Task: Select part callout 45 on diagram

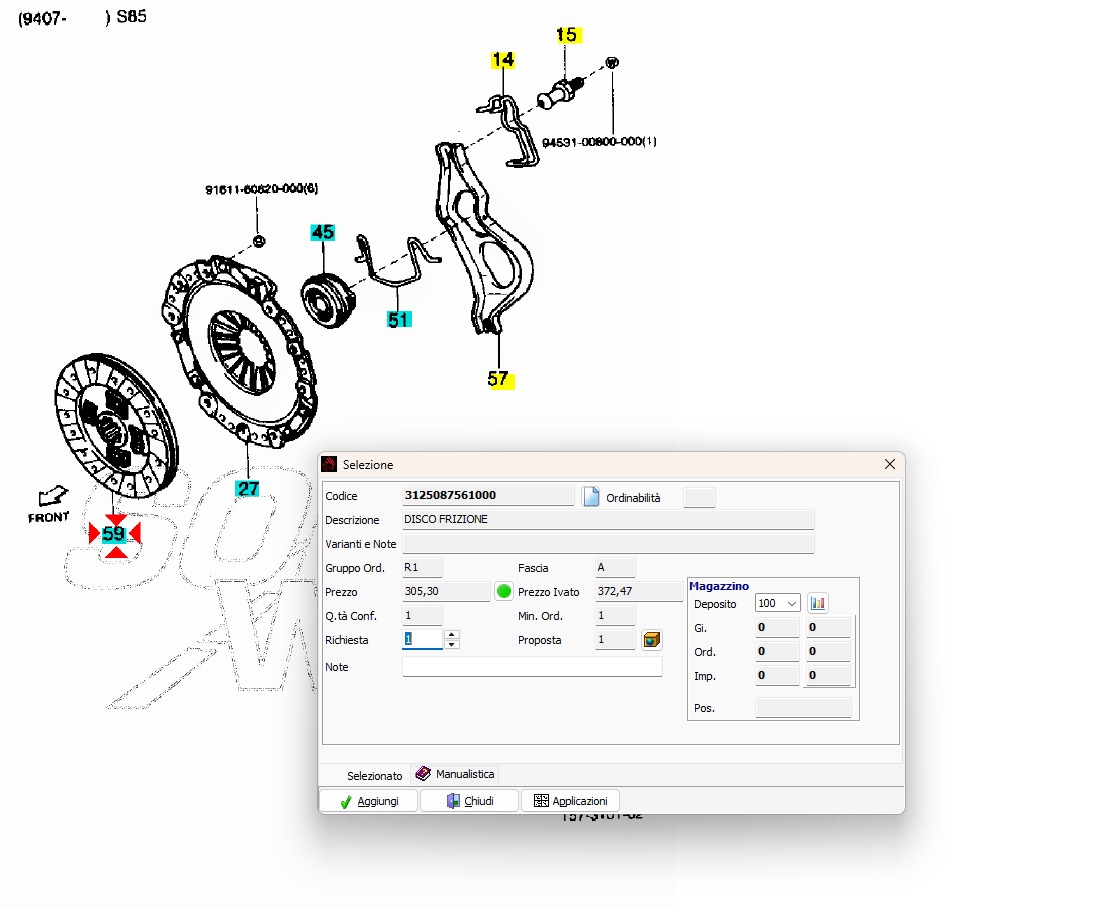Action: 322,232
